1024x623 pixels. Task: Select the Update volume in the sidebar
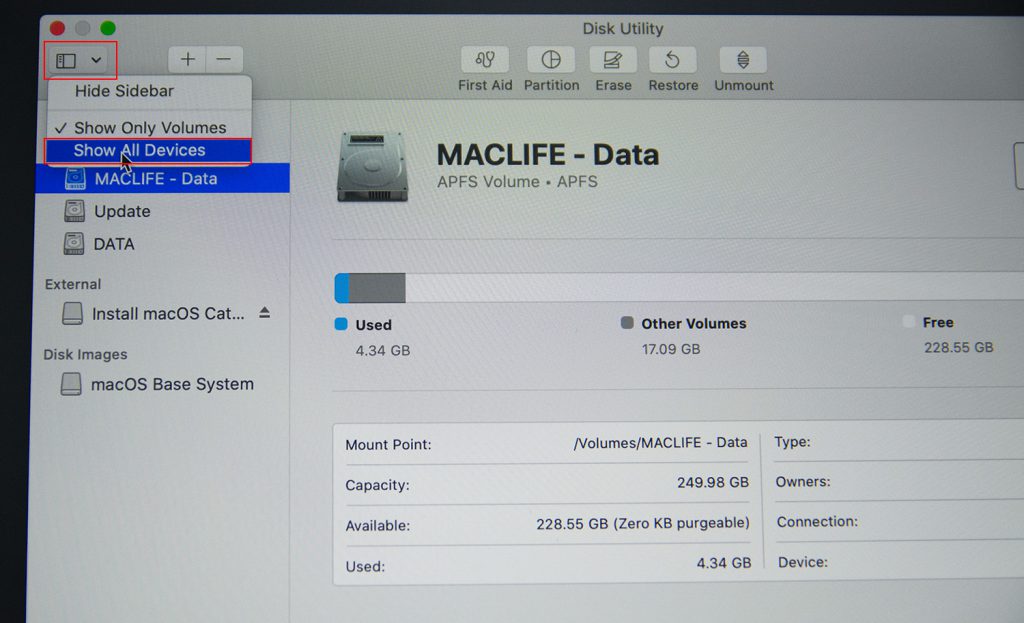click(x=122, y=211)
